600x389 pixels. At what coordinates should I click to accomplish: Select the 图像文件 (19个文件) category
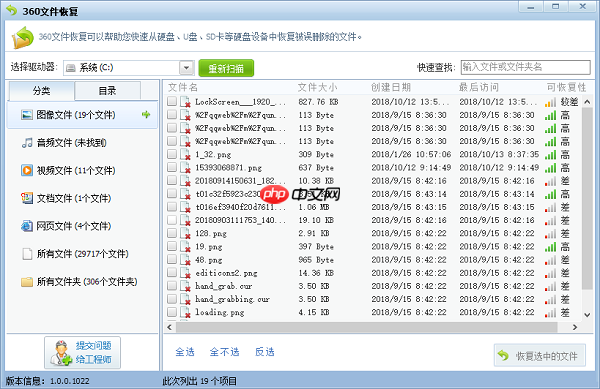(82, 115)
